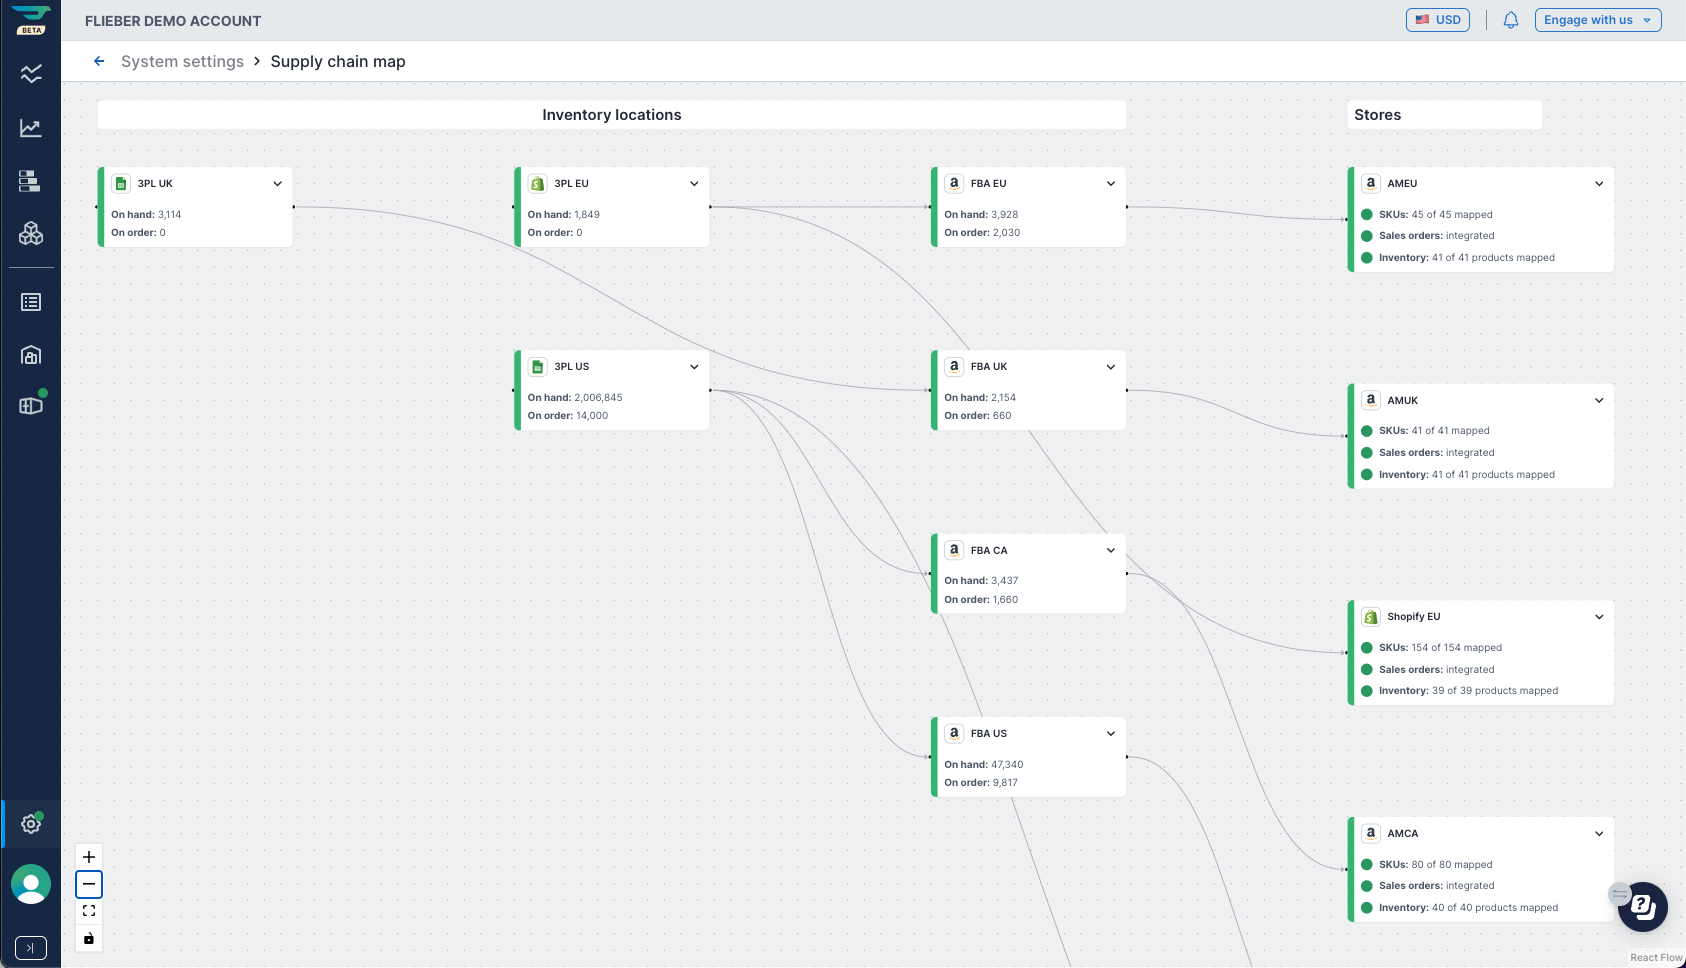This screenshot has width=1686, height=968.
Task: Select the warehouse icon in the sidebar
Action: point(30,354)
